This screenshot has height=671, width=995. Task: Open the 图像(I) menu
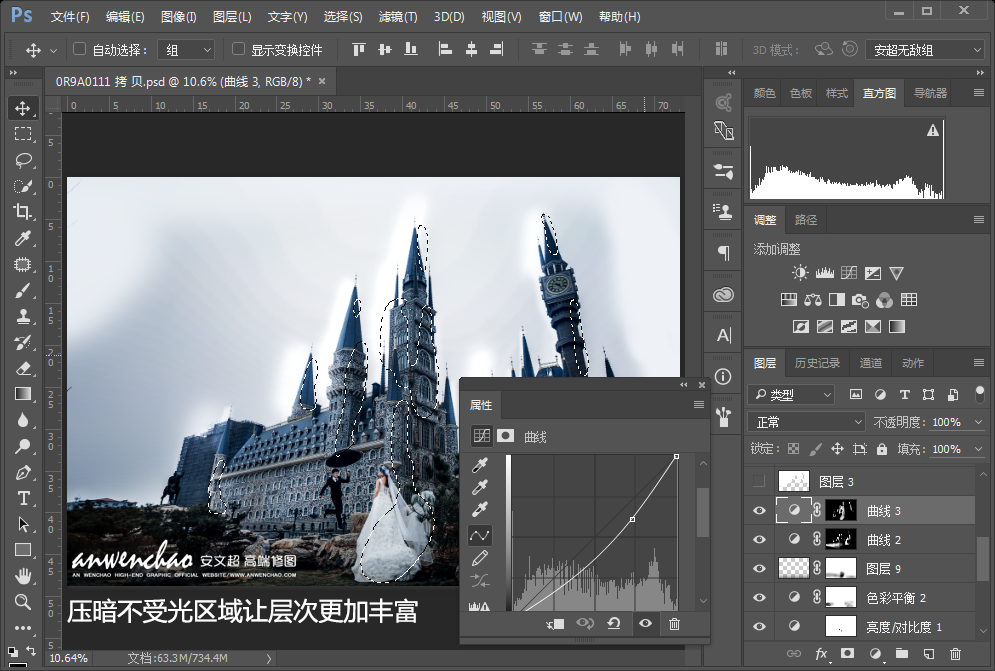point(178,17)
